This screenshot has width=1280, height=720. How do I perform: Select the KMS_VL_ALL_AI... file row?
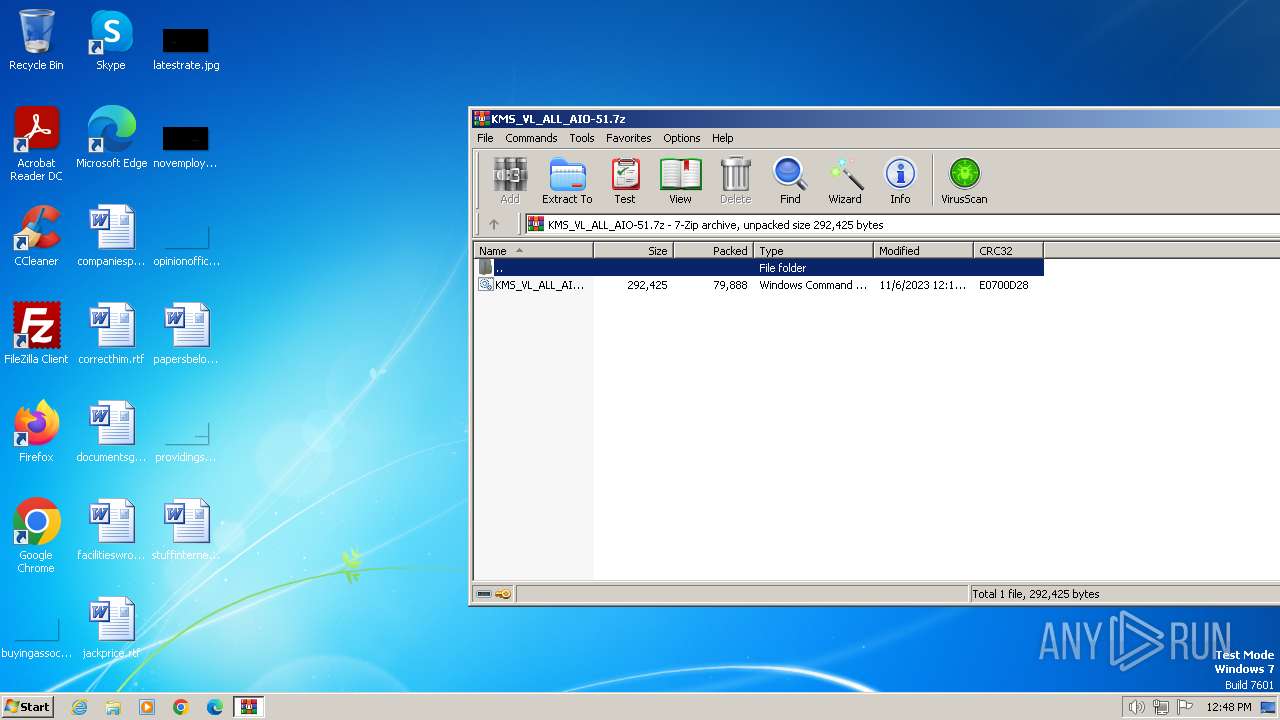(x=759, y=285)
